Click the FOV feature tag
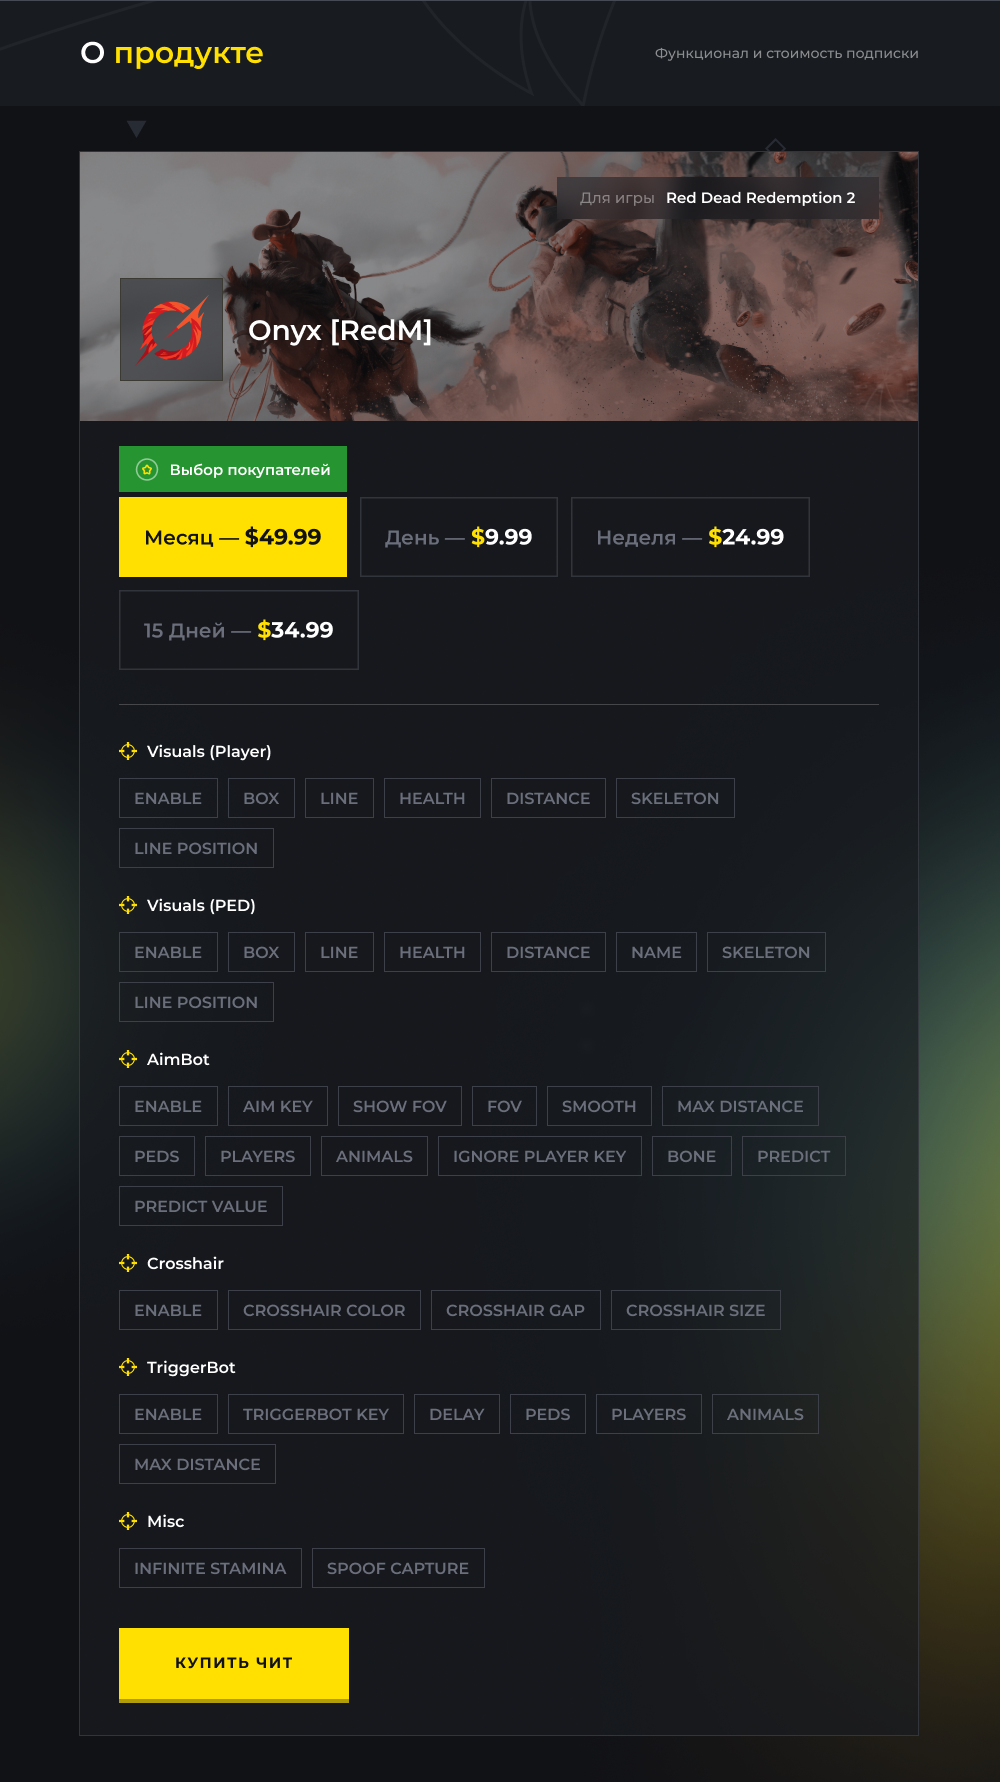Screen dimensions: 1000x1782 [504, 1106]
